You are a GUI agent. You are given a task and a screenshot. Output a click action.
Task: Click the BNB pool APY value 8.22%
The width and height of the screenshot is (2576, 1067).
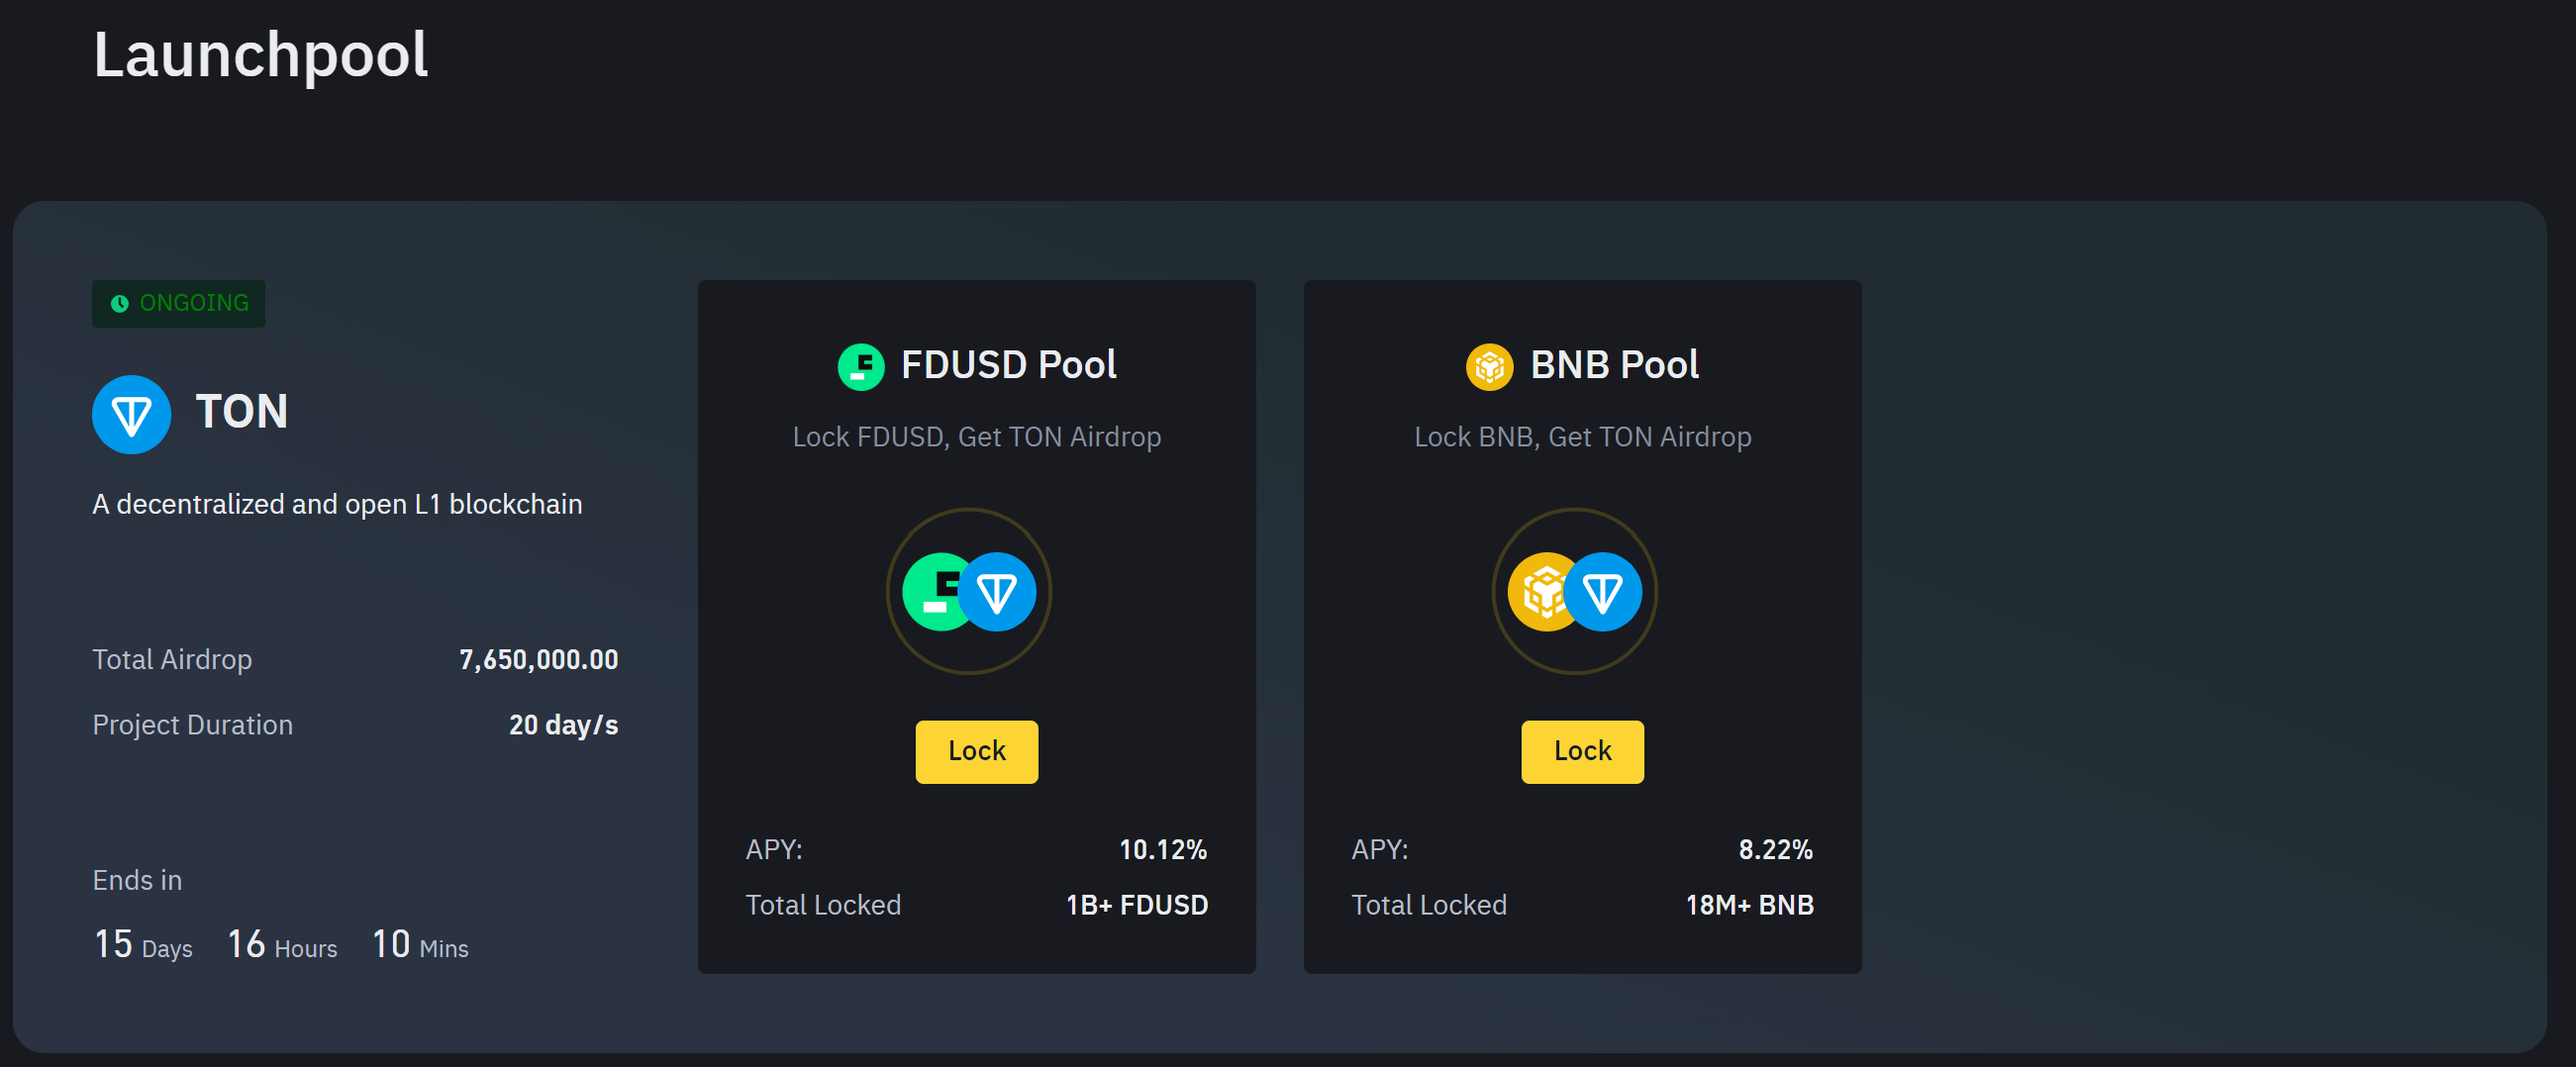click(1775, 850)
